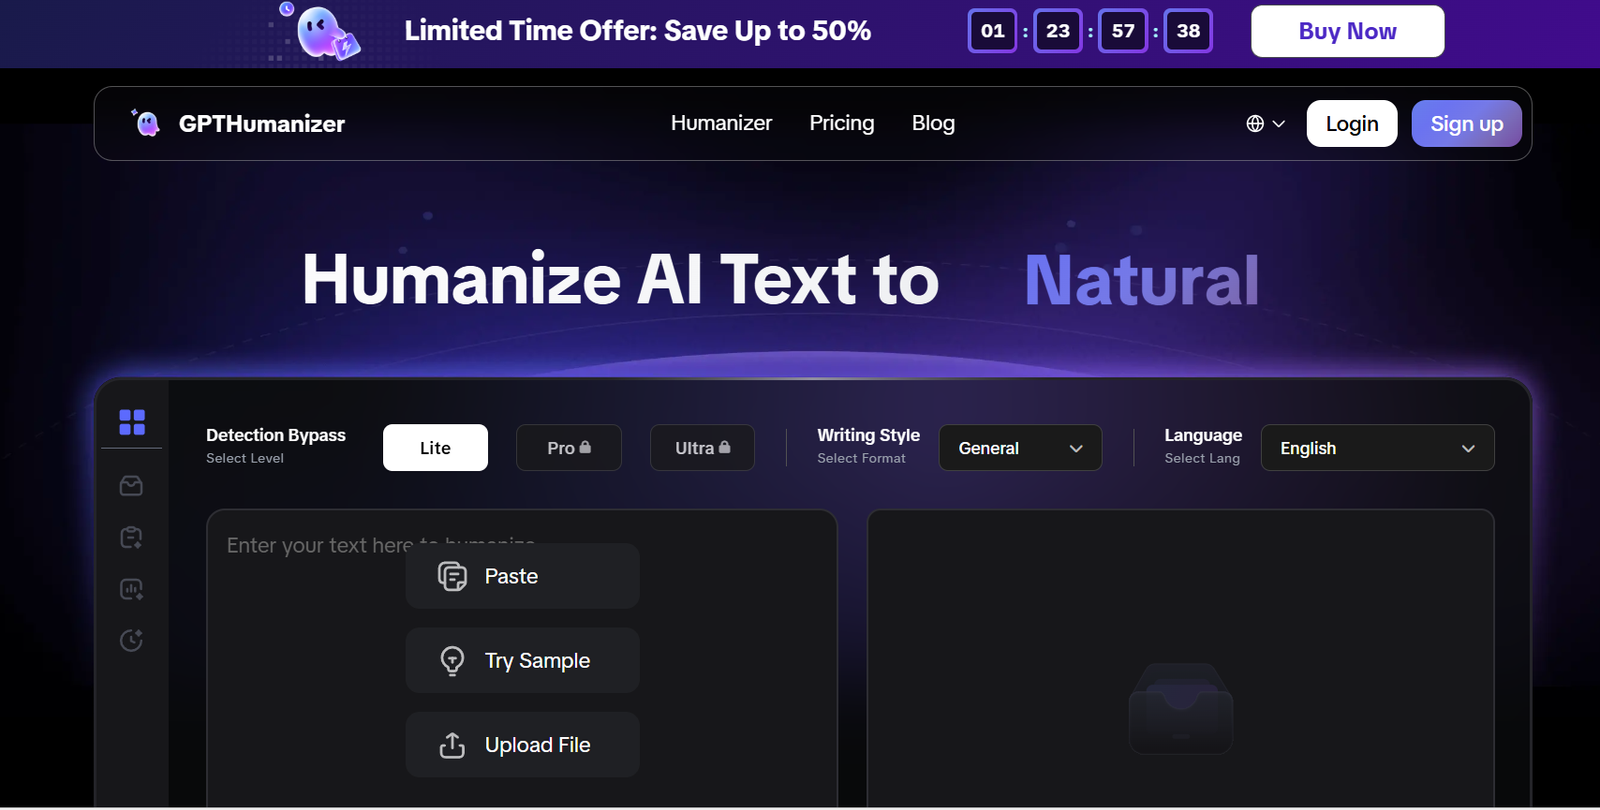This screenshot has height=810, width=1600.
Task: Select the clipboard edit sidebar icon
Action: pos(131,537)
